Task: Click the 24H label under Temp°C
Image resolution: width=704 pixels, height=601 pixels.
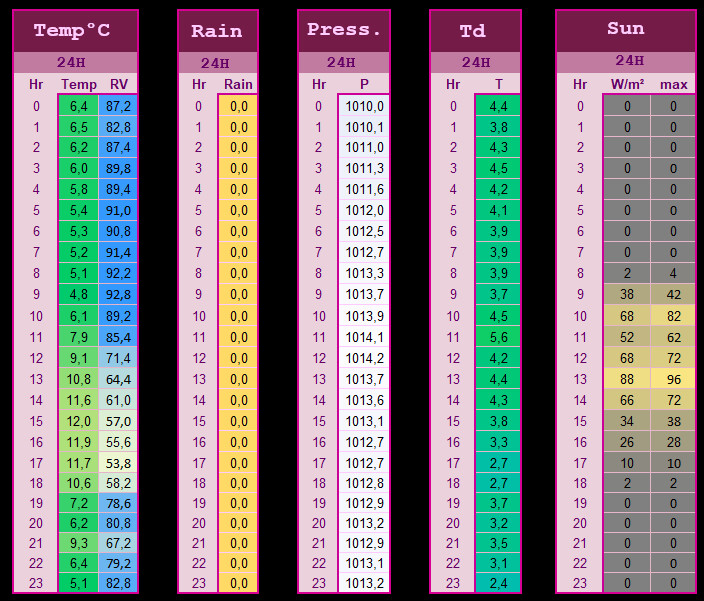Action: (x=74, y=63)
